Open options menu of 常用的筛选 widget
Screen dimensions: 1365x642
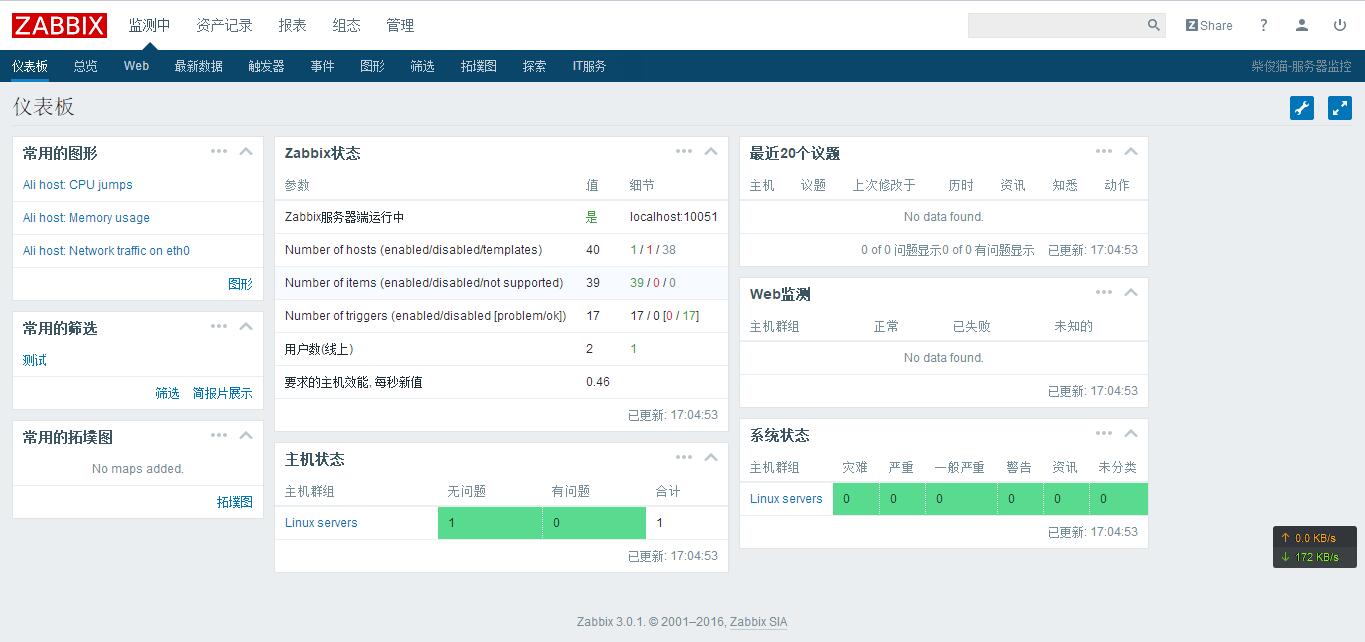[x=219, y=326]
